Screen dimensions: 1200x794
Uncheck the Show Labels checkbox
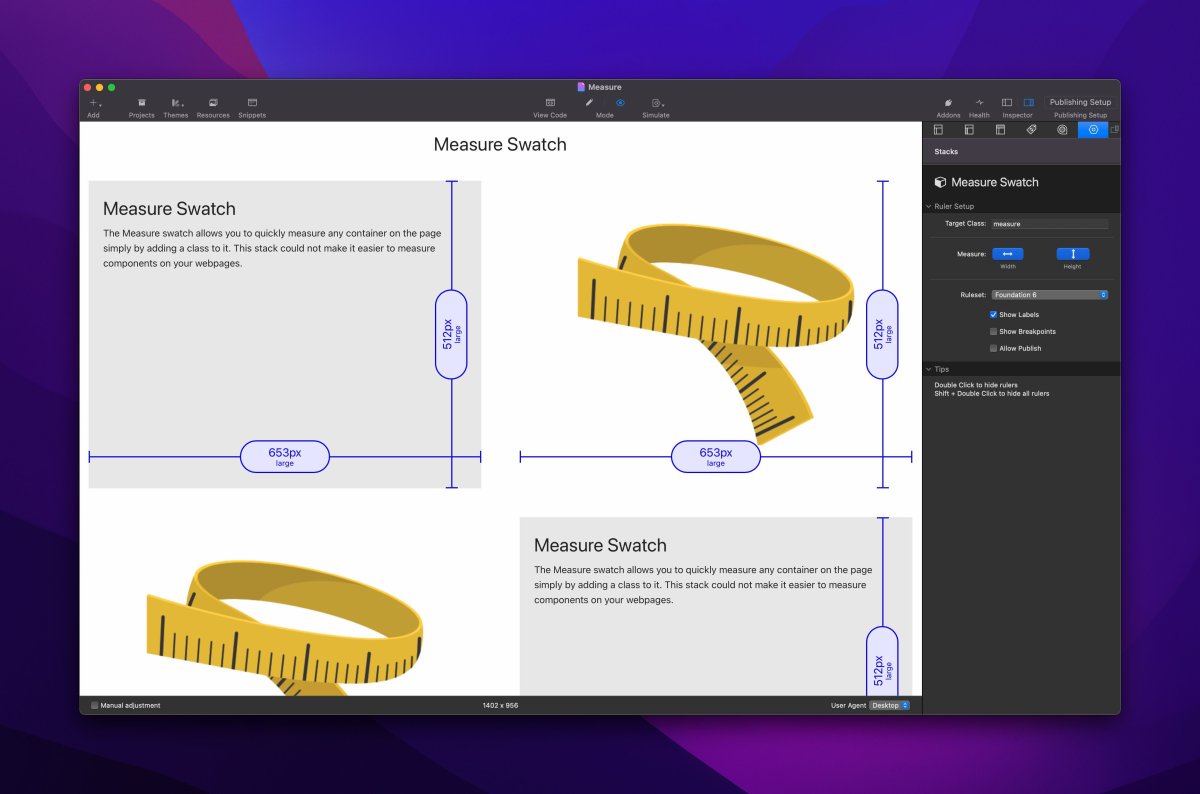[994, 314]
